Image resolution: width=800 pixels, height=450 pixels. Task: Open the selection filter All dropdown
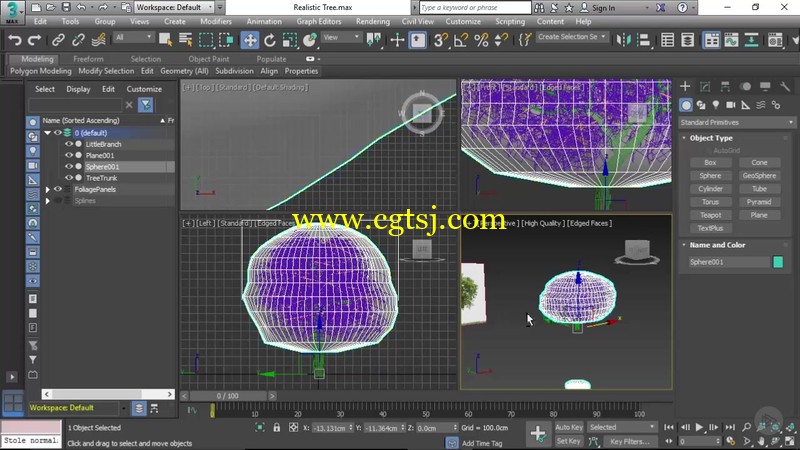[134, 37]
